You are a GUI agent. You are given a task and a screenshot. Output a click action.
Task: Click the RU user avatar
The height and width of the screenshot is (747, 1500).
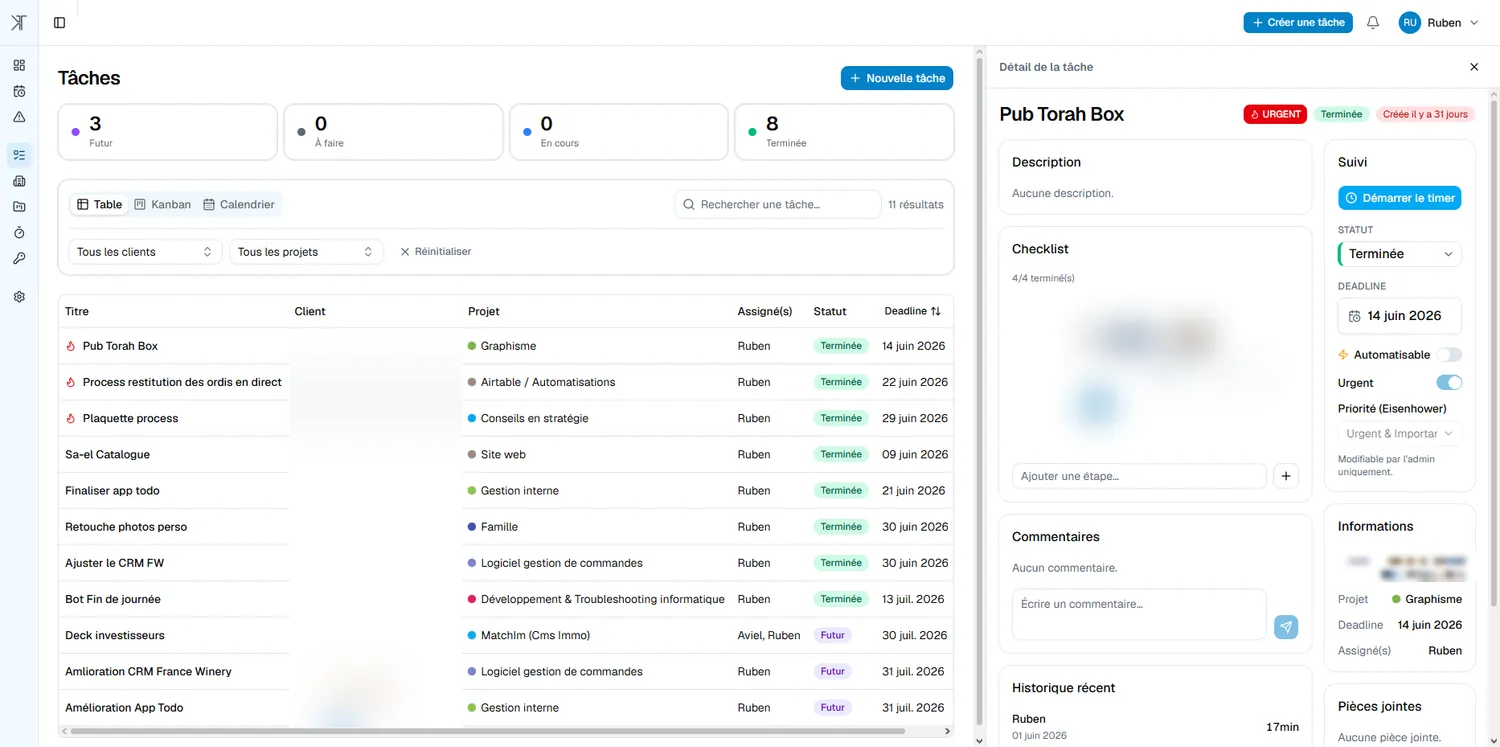click(x=1410, y=22)
